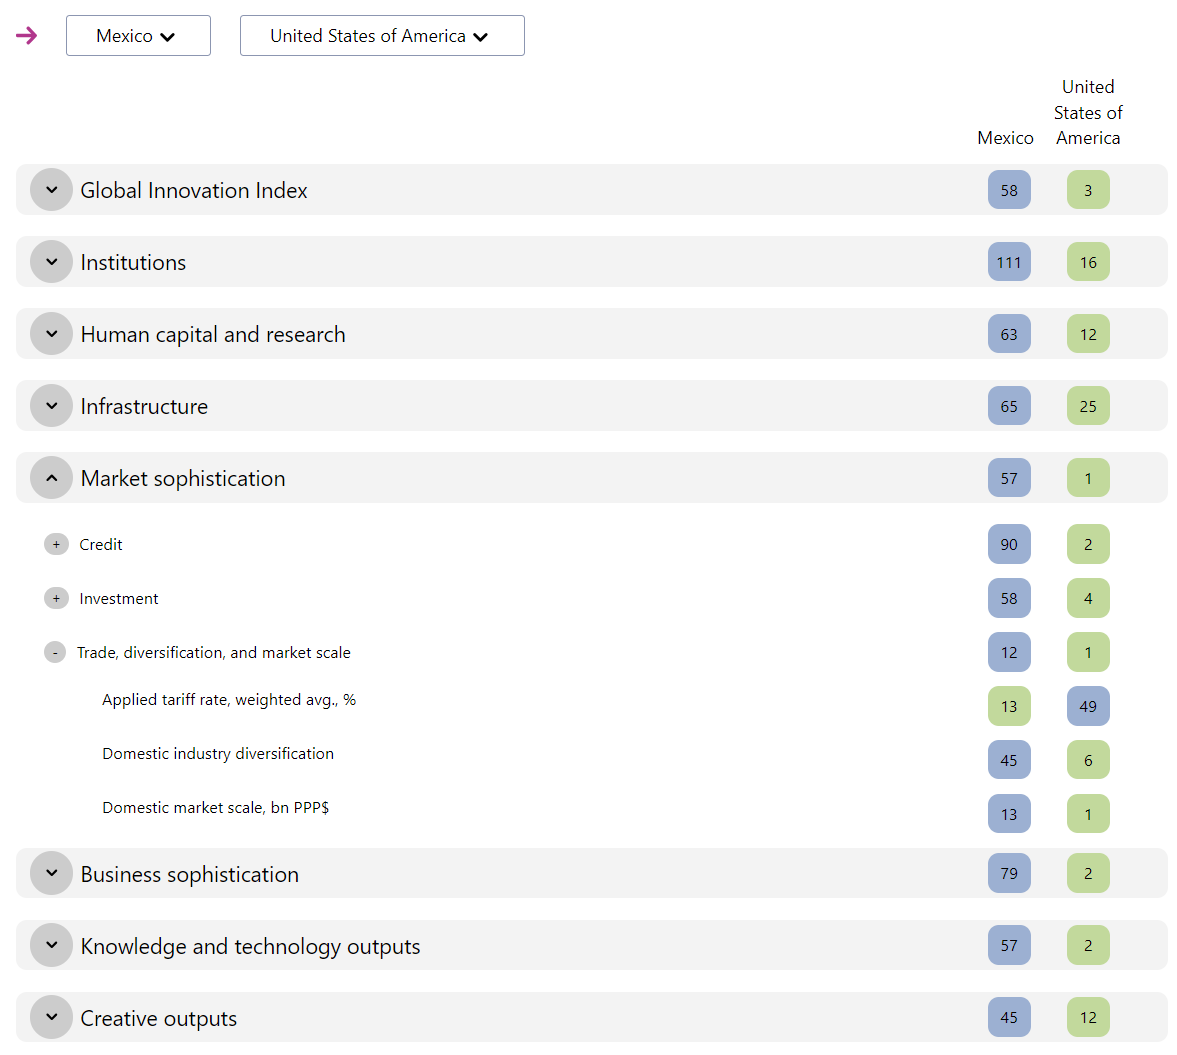Screen dimensions: 1177x1055
Task: Expand Knowledge and technology outputs chevron
Action: [51, 945]
